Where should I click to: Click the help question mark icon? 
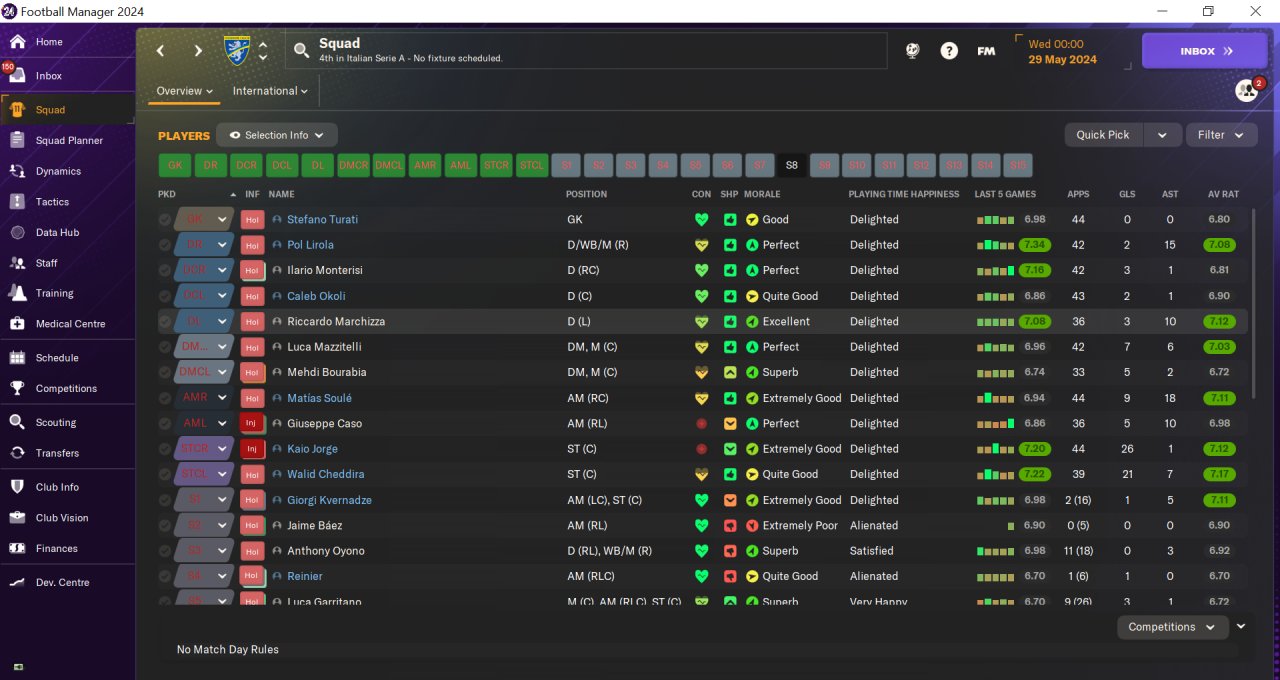tap(949, 51)
